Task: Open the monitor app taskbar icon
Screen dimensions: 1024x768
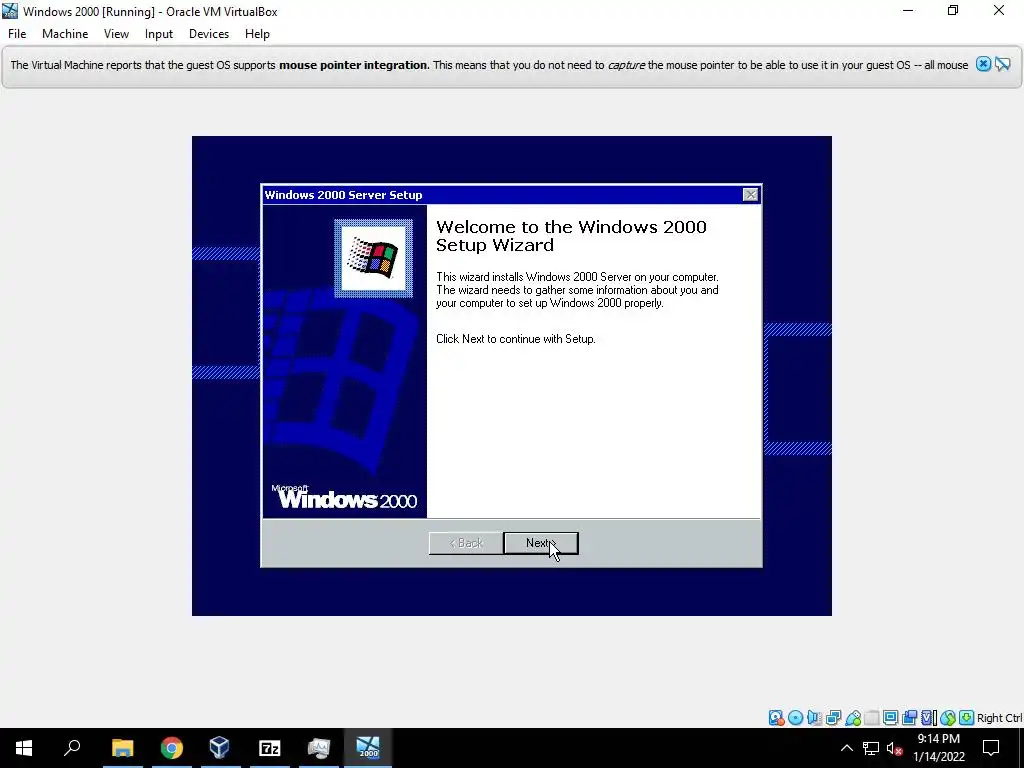Action: (319, 748)
